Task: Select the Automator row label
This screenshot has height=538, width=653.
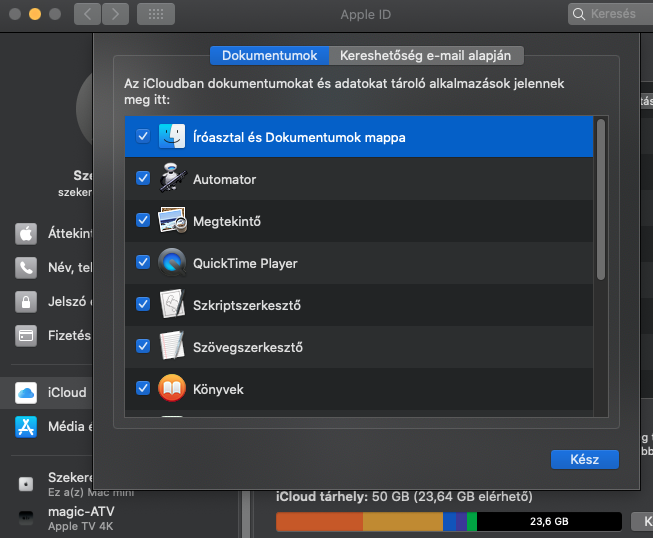Action: click(x=224, y=179)
